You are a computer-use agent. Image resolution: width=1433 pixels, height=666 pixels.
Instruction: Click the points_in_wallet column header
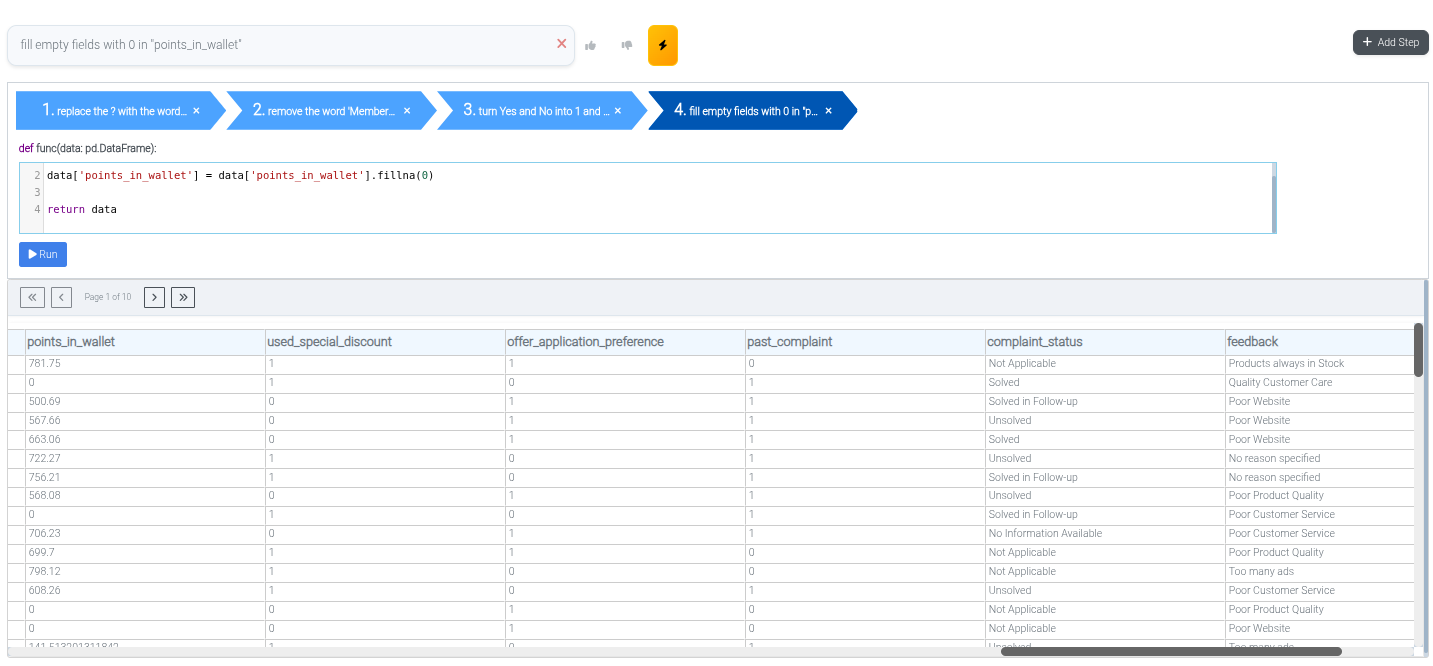point(71,342)
